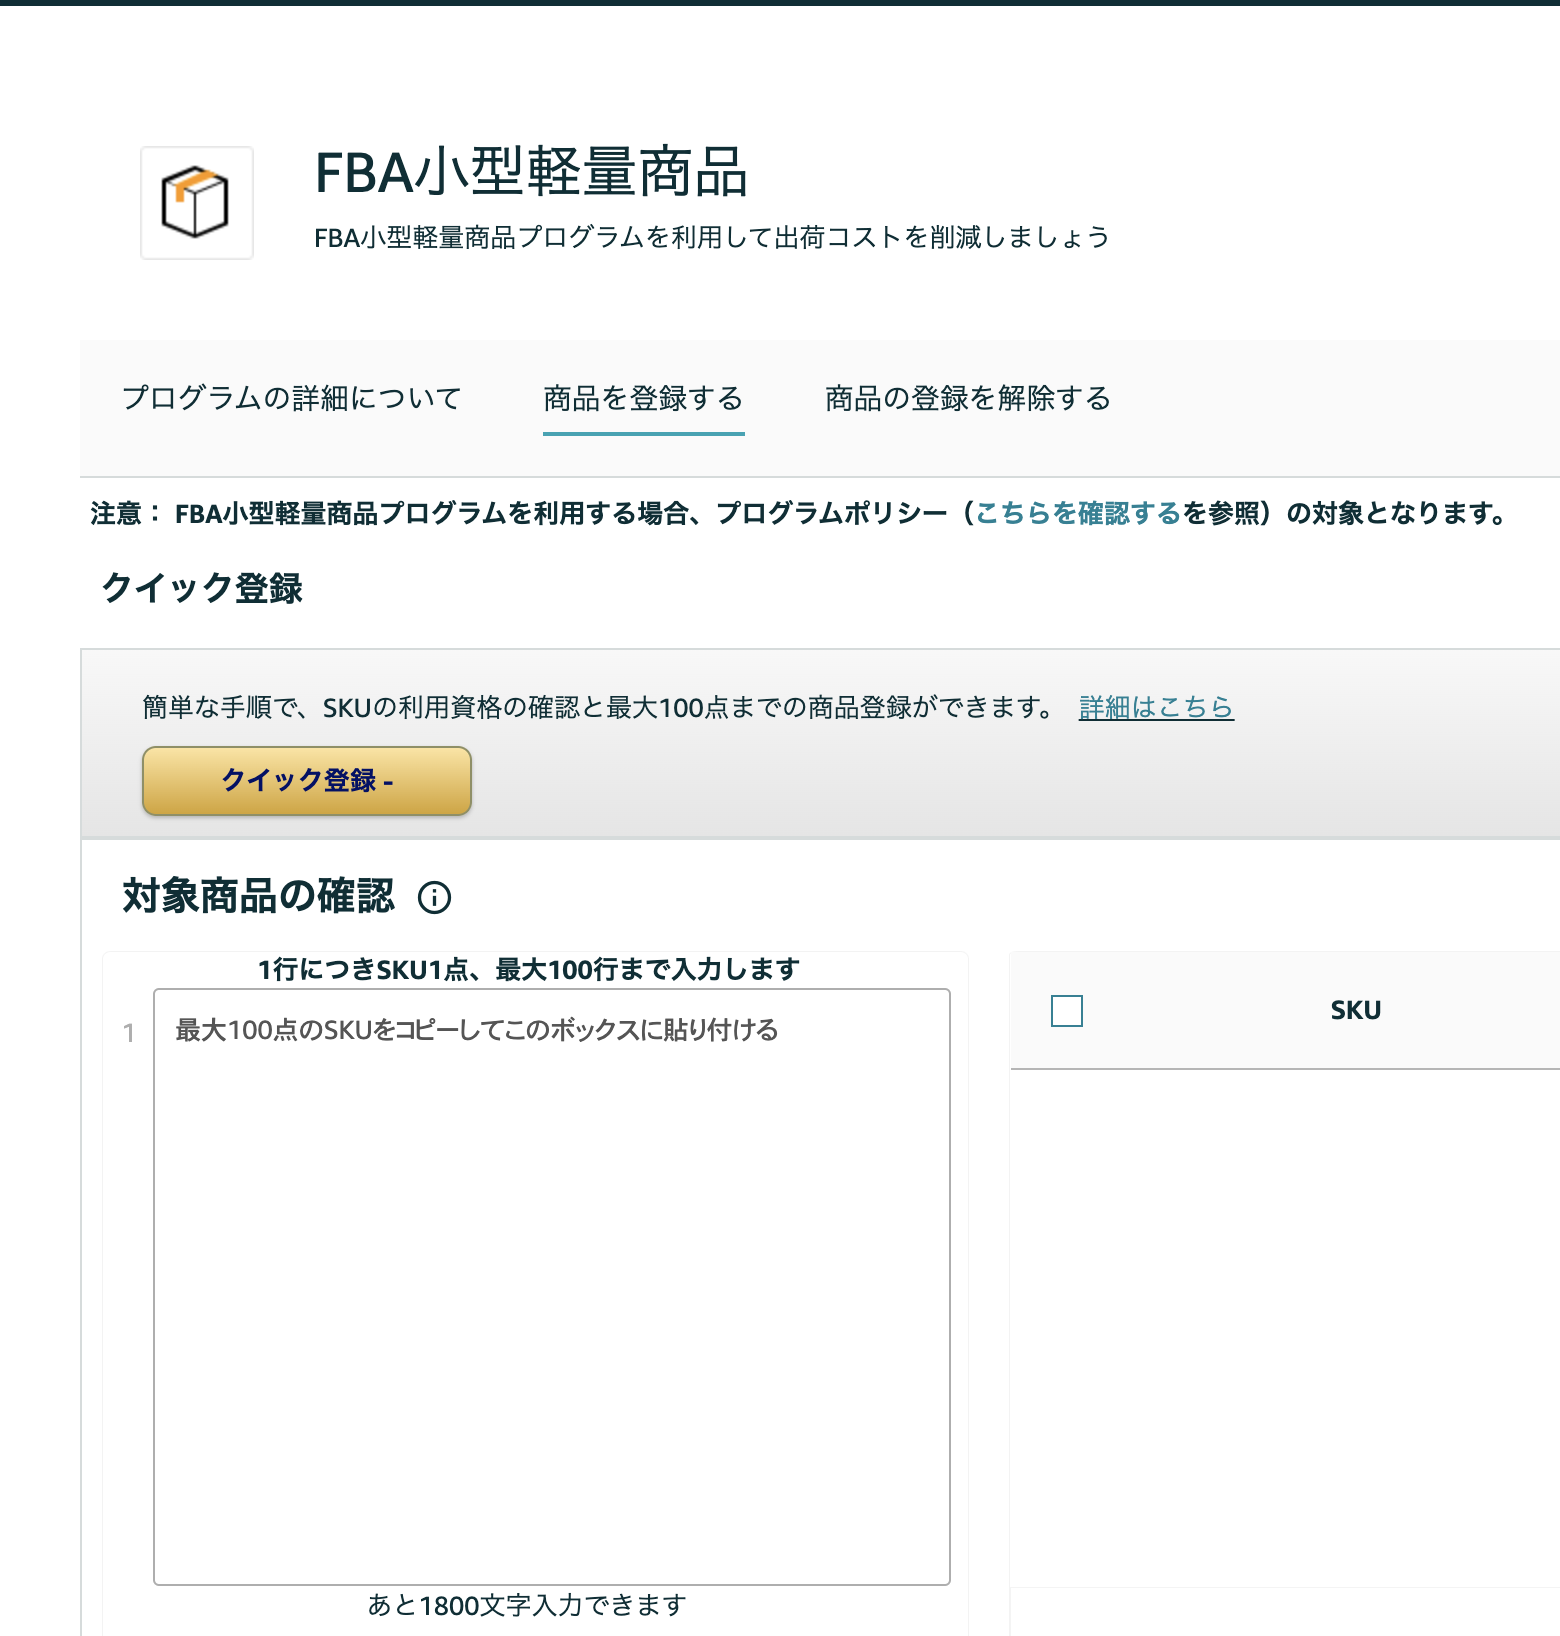This screenshot has width=1560, height=1636.
Task: Open the こちらを確認する policy link
Action: point(1078,514)
